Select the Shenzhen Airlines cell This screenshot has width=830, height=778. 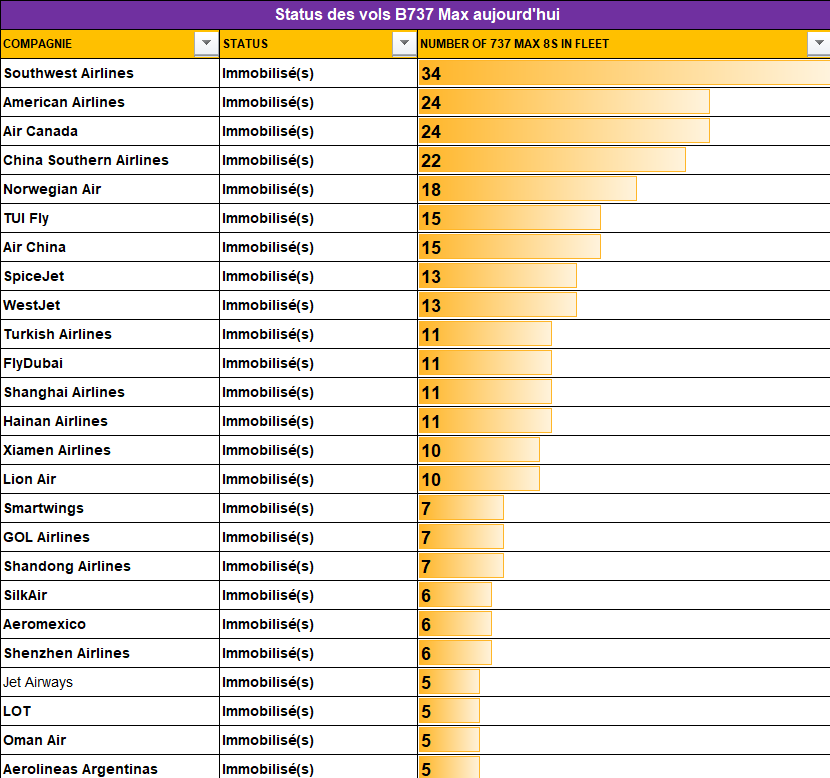coord(110,654)
